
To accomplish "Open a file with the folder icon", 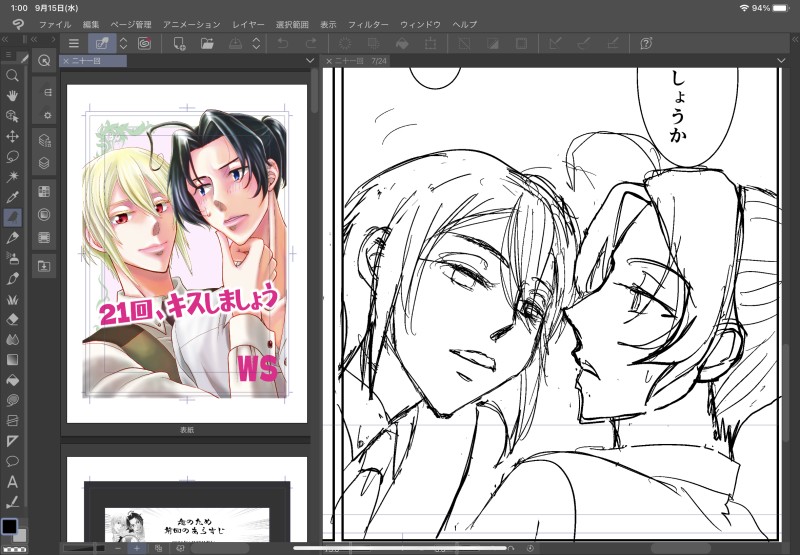I will tap(207, 44).
